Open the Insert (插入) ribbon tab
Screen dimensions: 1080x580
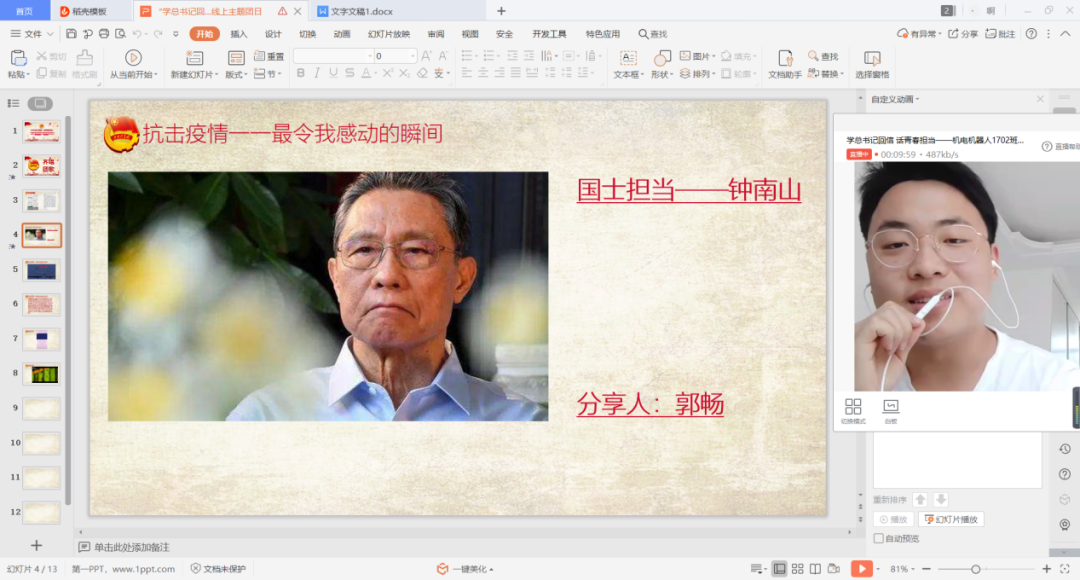[x=238, y=34]
